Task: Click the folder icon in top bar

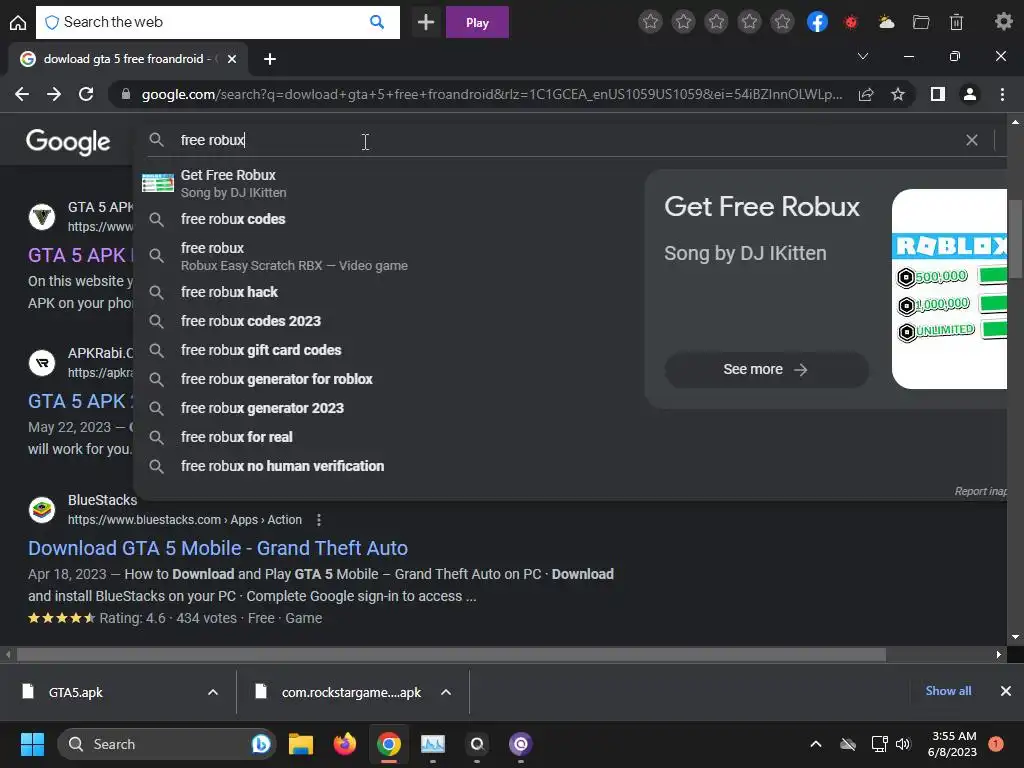Action: click(x=921, y=23)
